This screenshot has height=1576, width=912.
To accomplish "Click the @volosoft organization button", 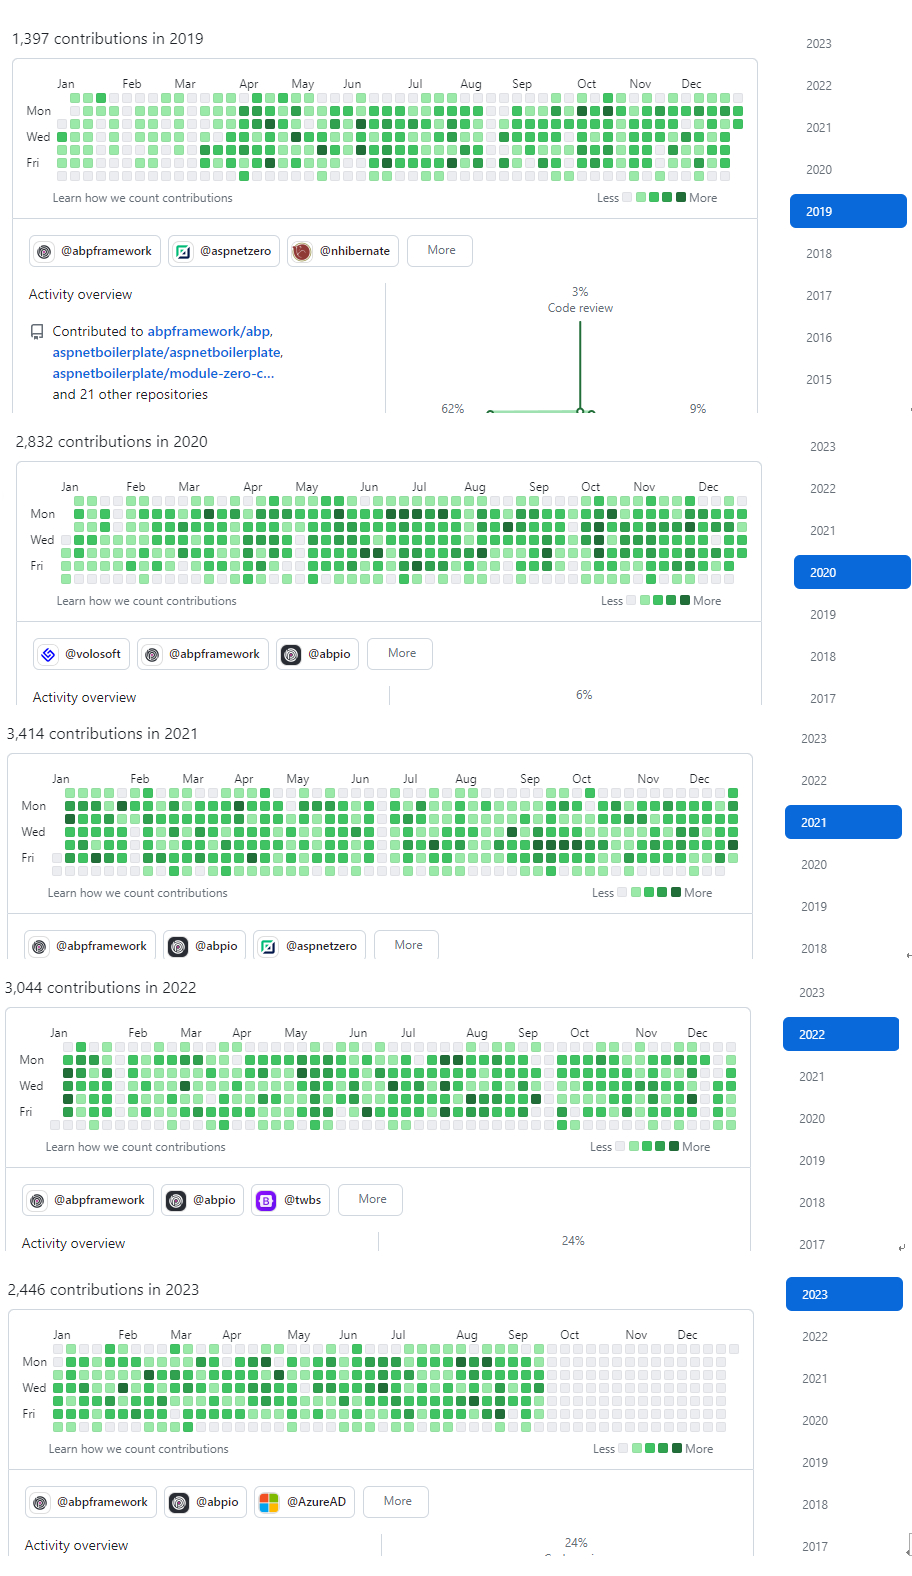I will pyautogui.click(x=82, y=654).
